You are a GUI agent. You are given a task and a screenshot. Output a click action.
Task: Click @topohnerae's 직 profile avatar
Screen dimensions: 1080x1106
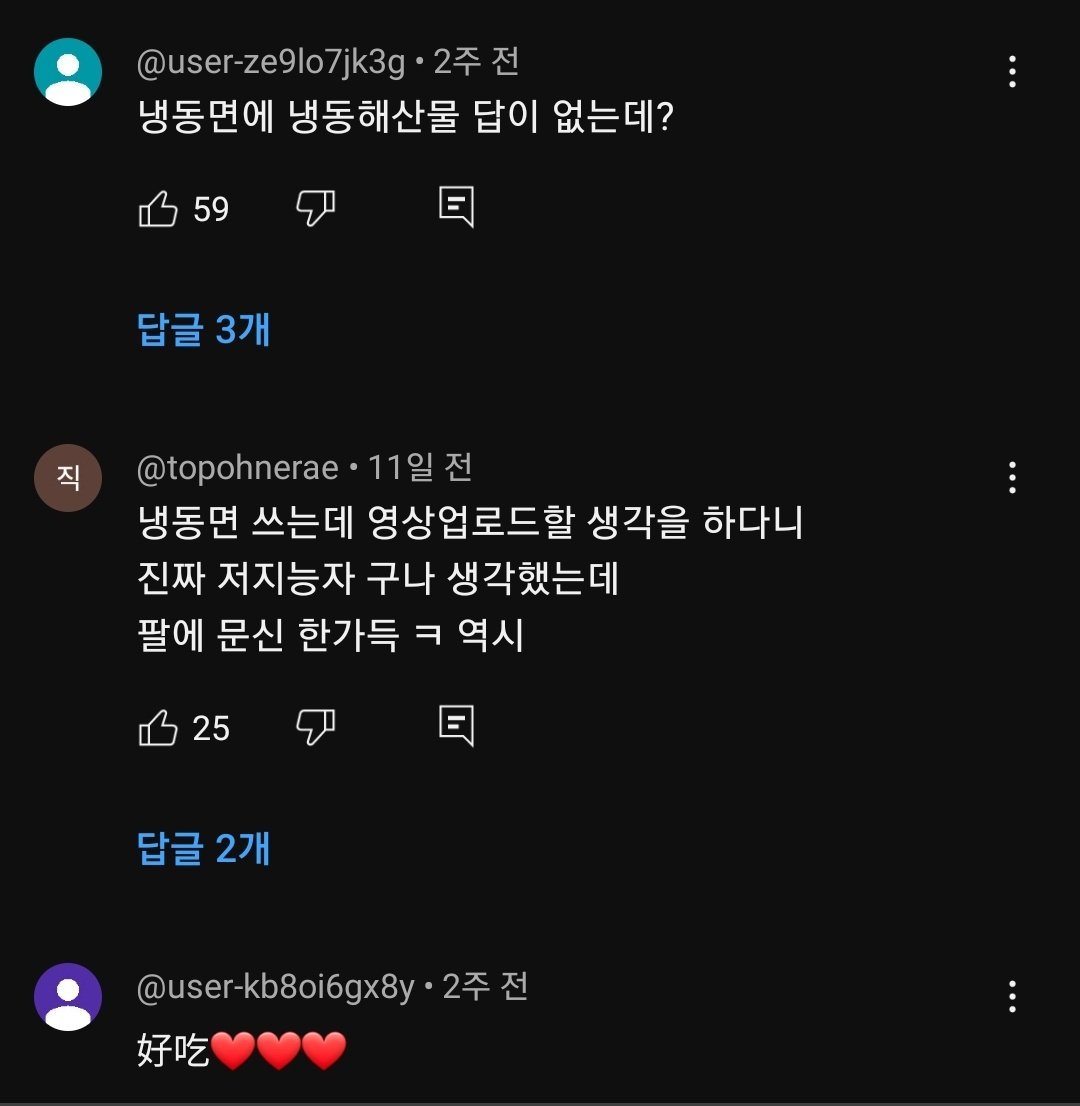click(67, 477)
